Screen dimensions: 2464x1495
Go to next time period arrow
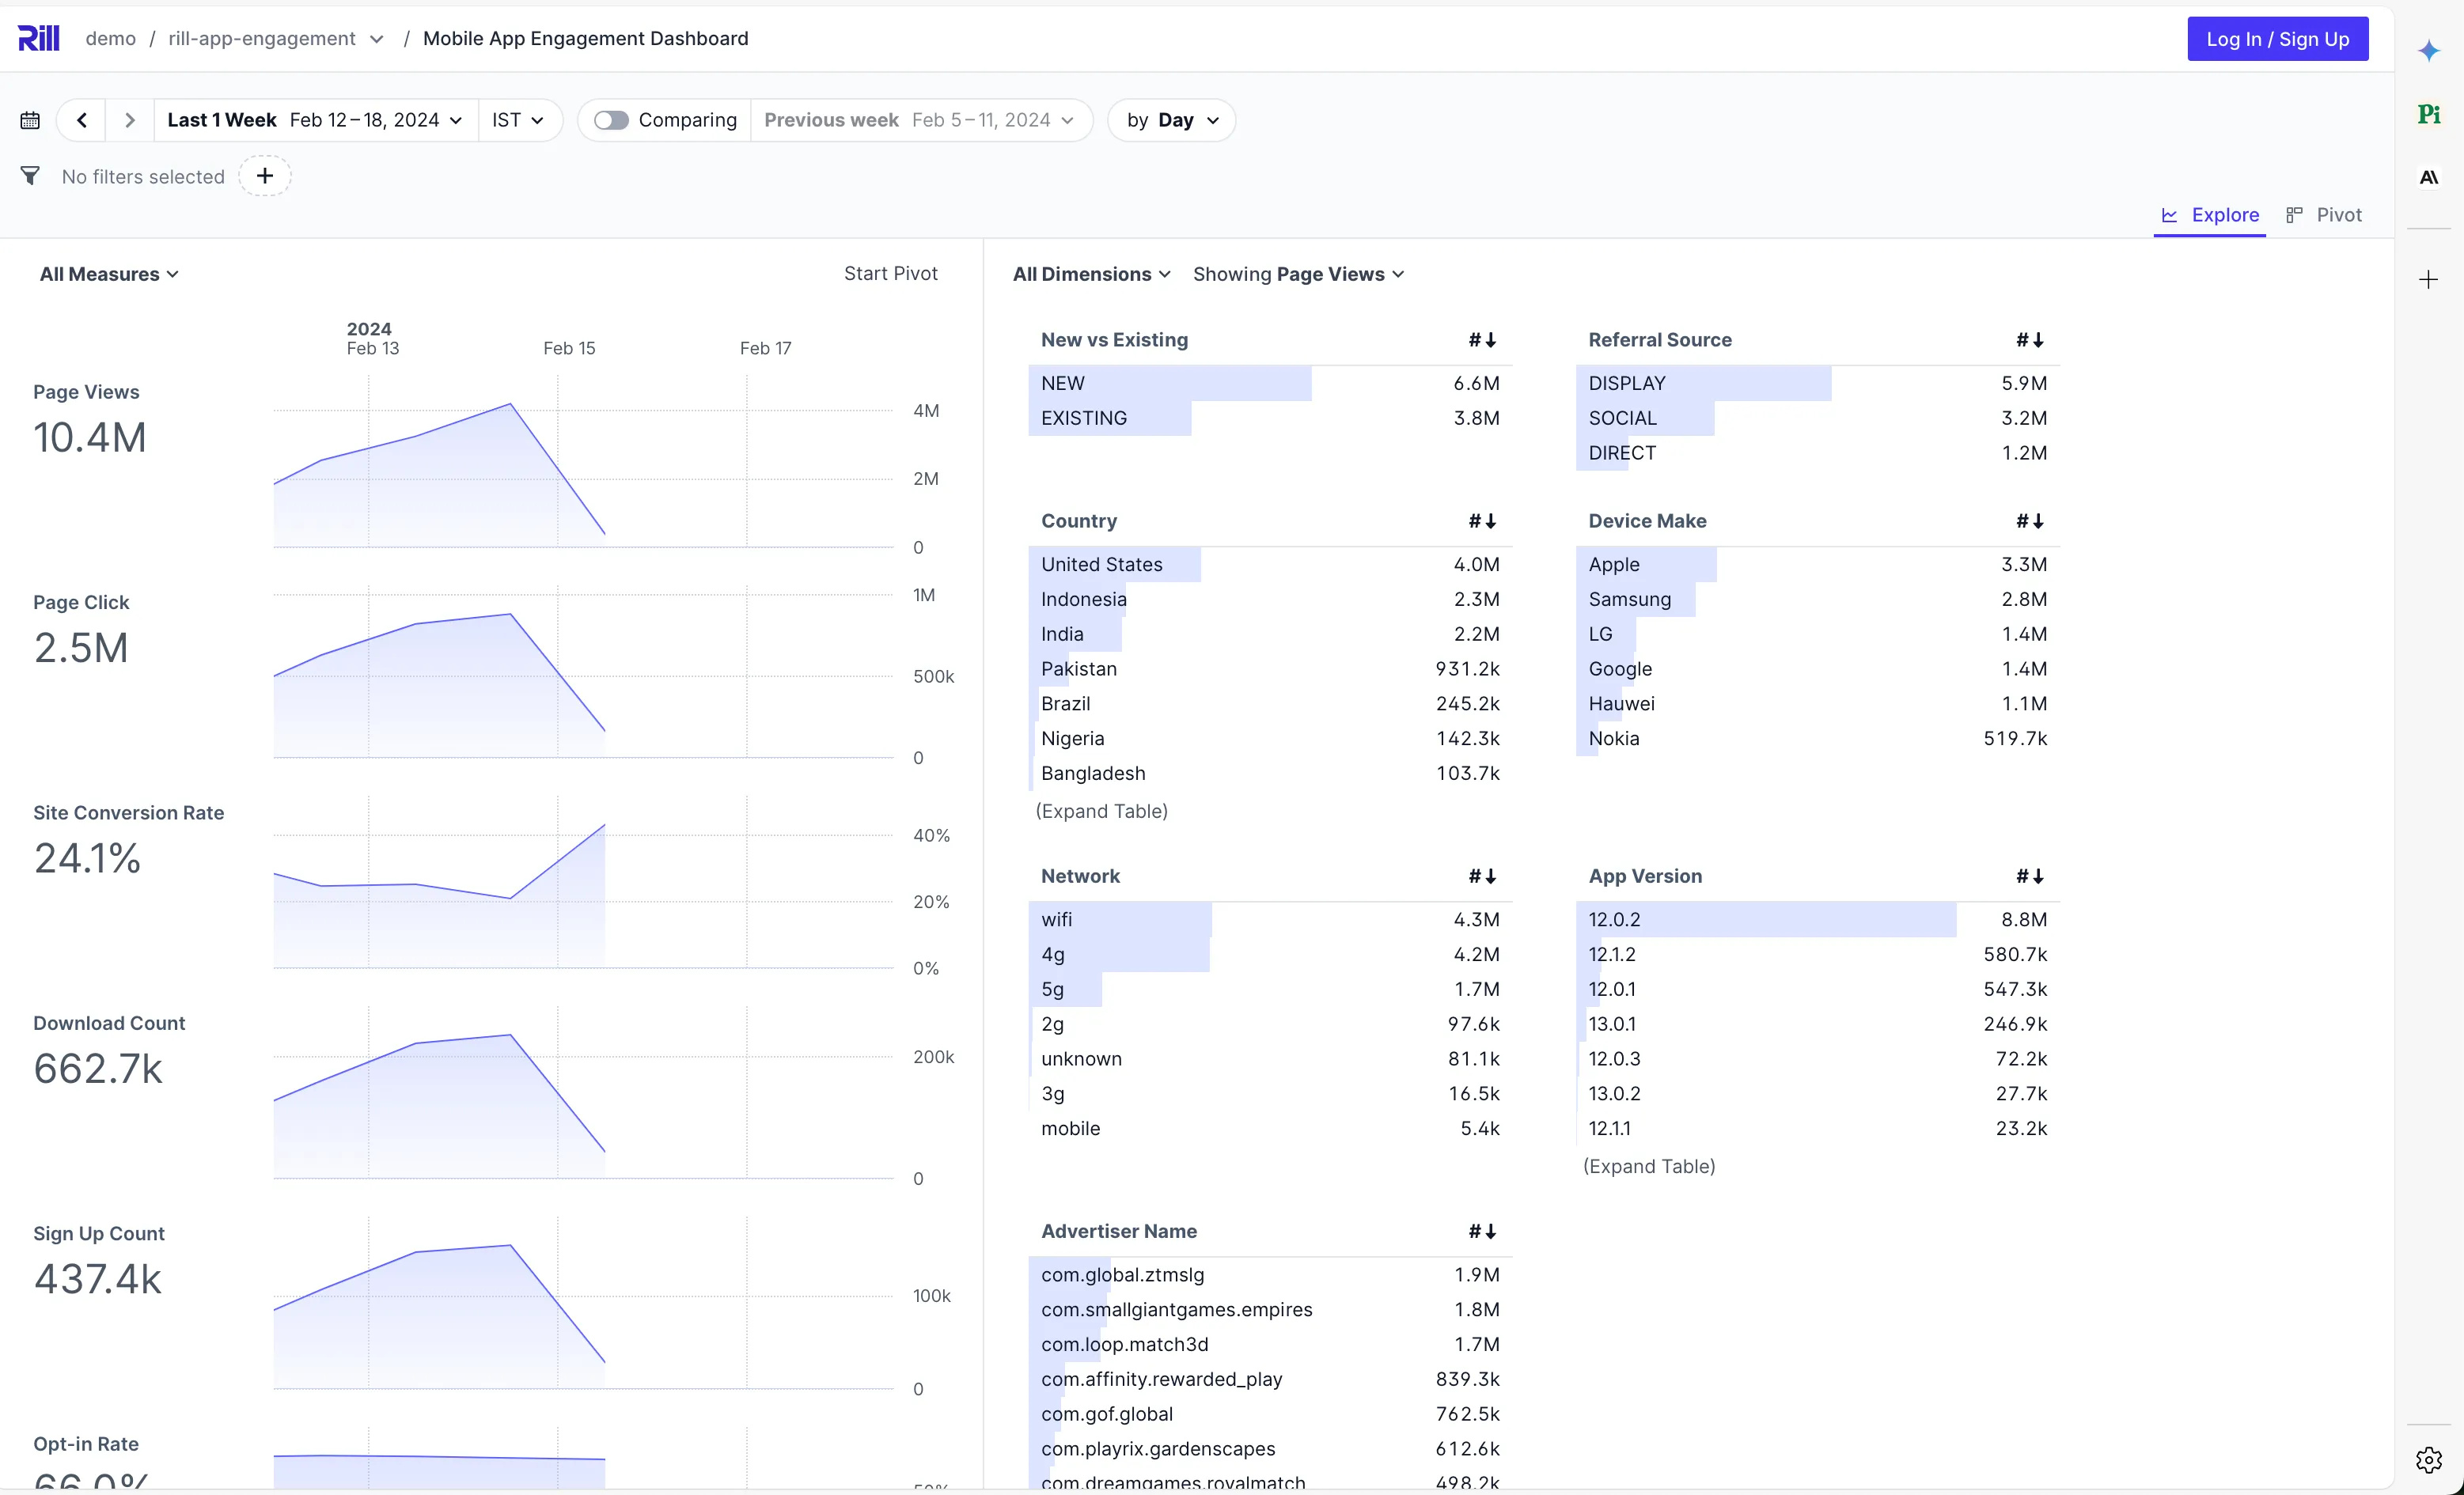click(129, 120)
